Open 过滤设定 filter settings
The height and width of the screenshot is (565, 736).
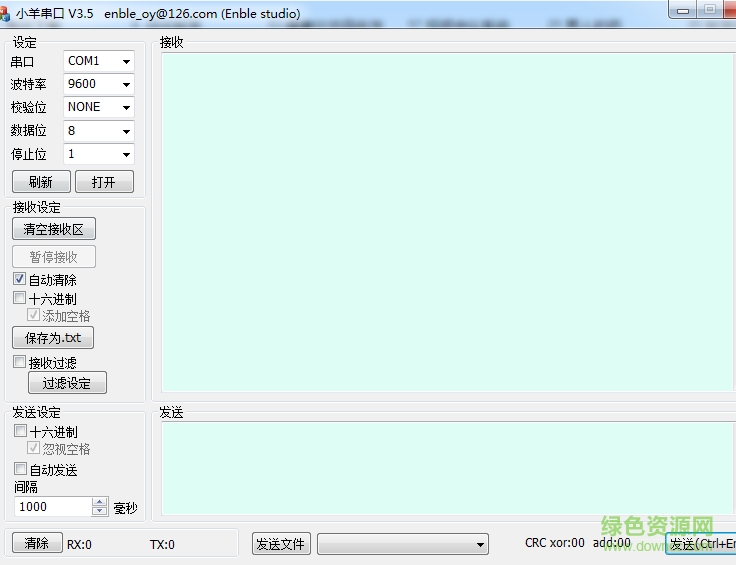pyautogui.click(x=67, y=383)
